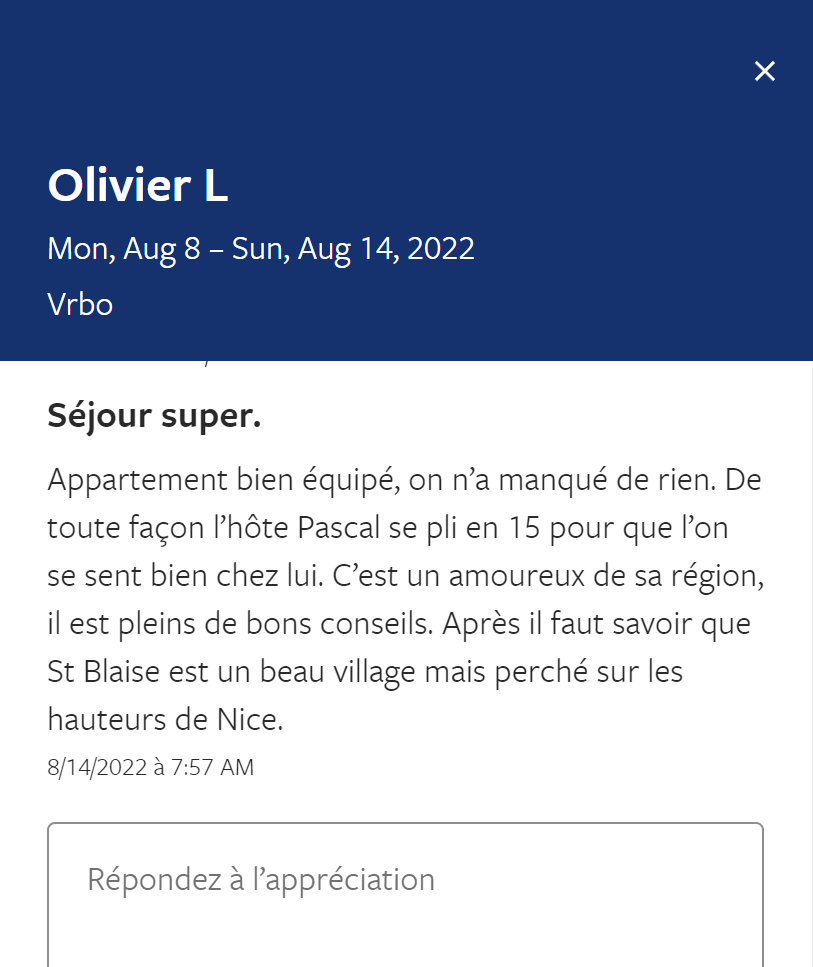The height and width of the screenshot is (967, 813).
Task: Click the review title "Séjour super."
Action: click(x=154, y=416)
